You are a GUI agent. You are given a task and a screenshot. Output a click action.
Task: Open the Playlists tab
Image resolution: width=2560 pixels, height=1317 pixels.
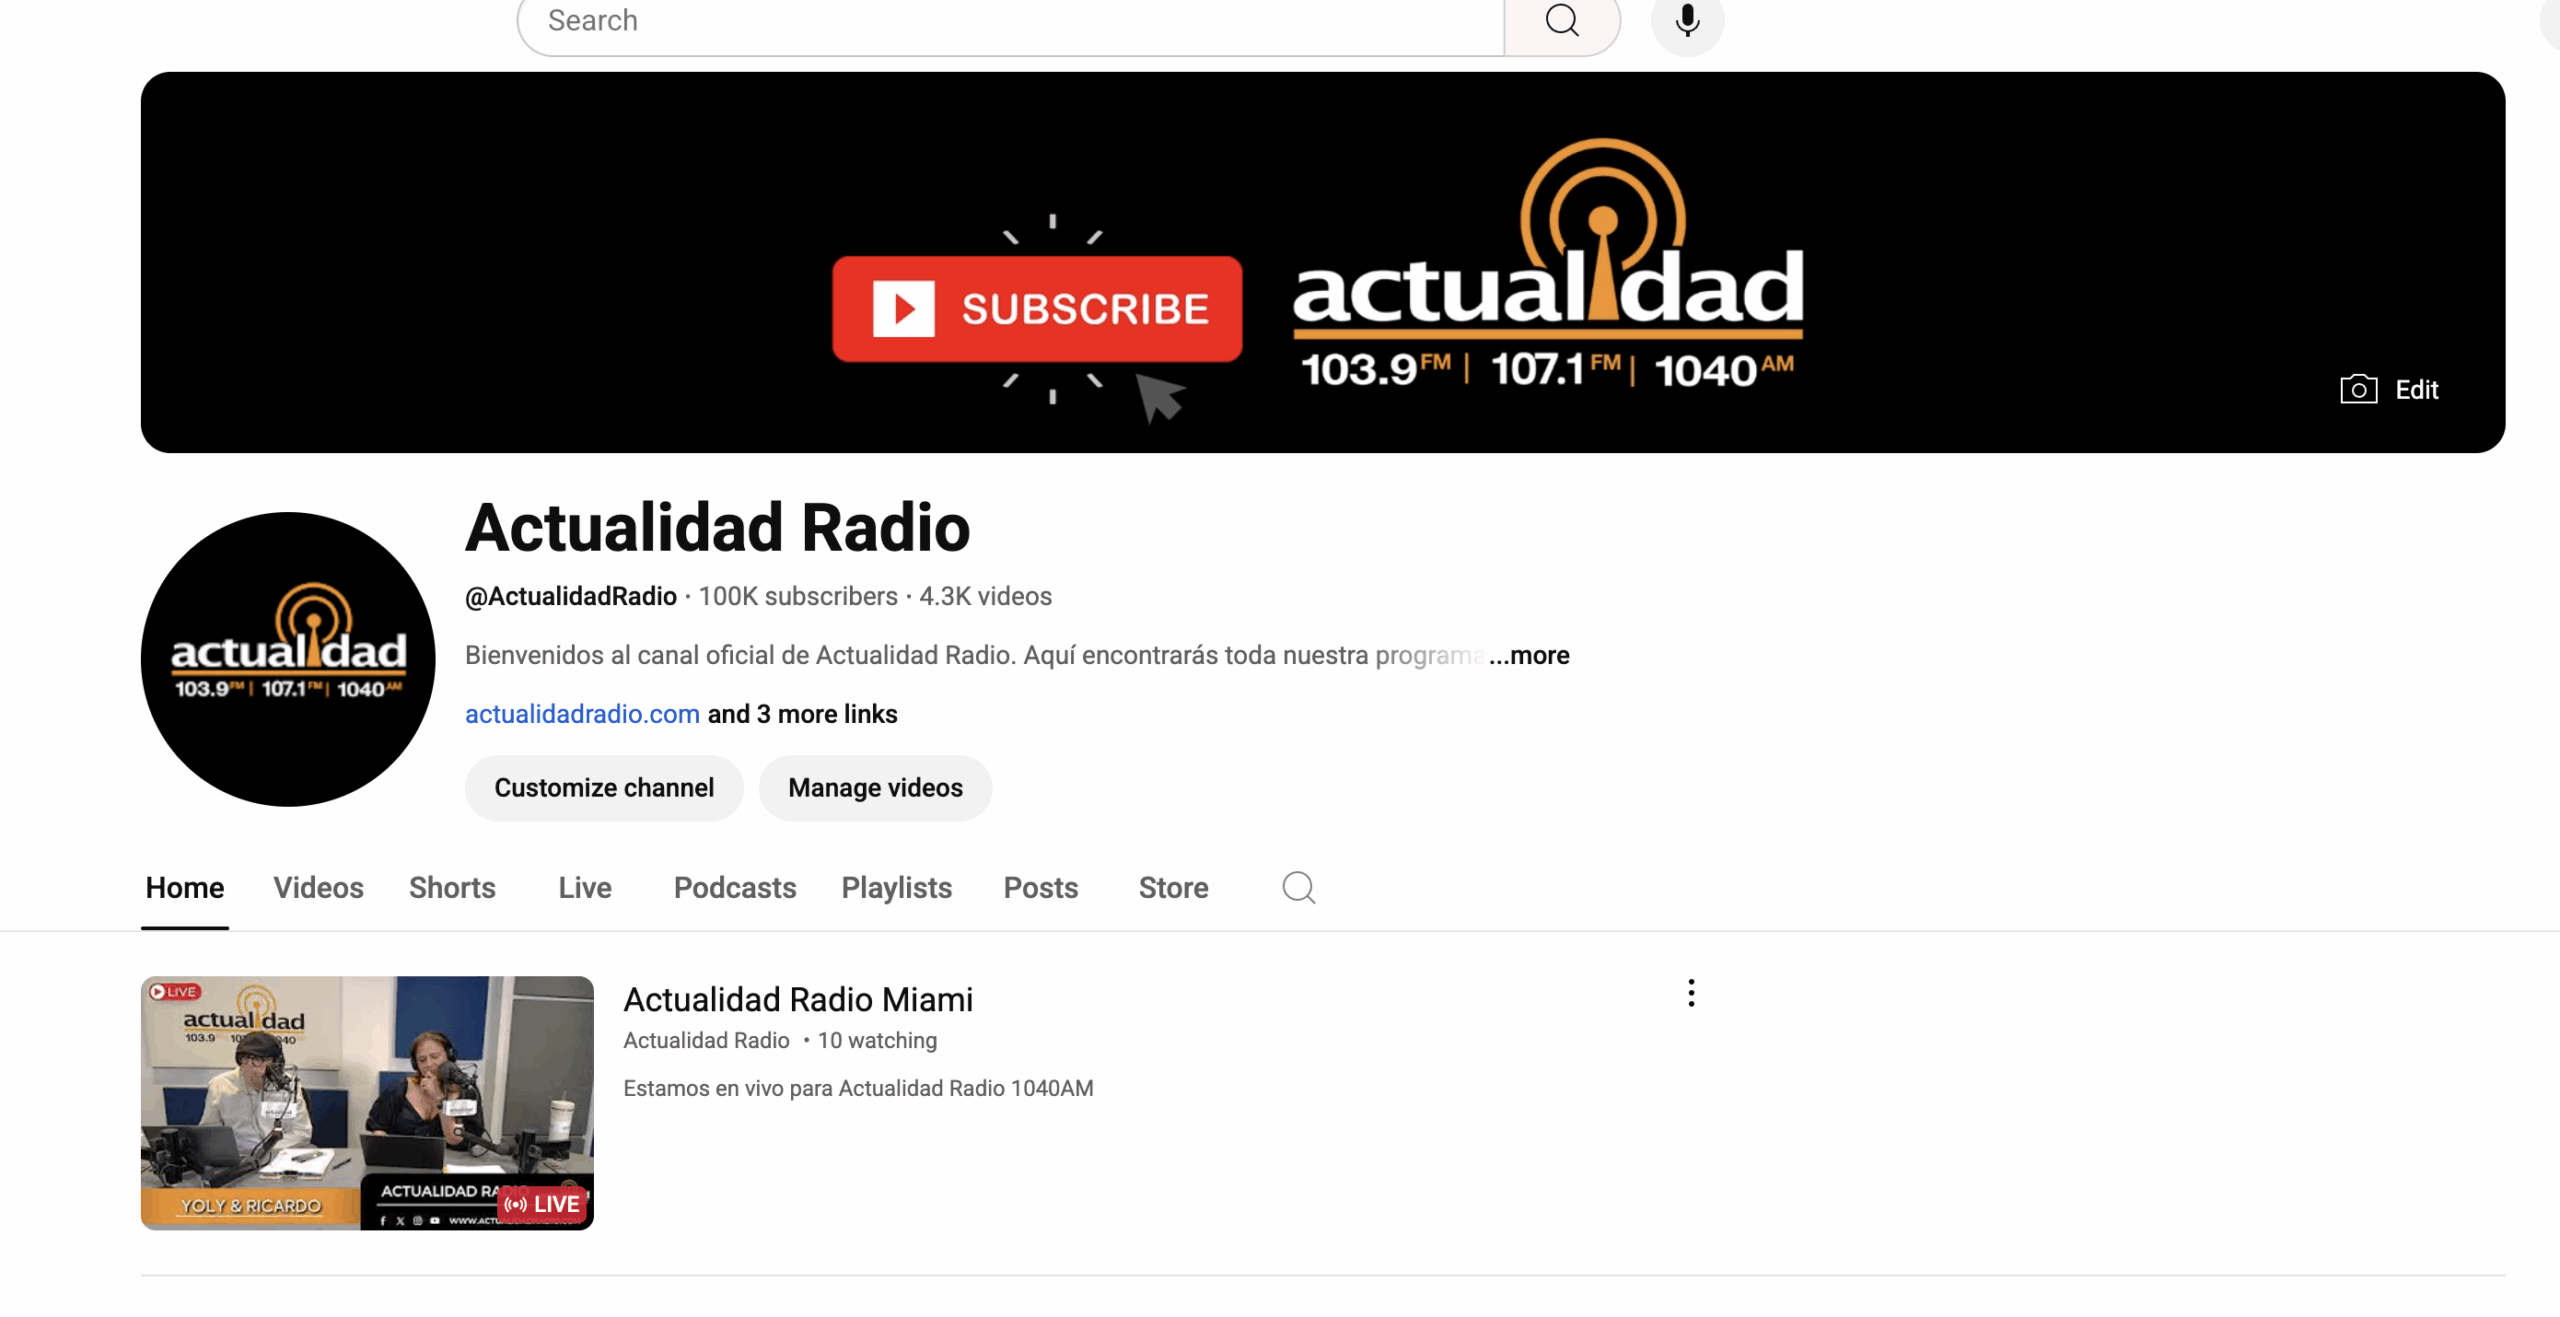896,888
